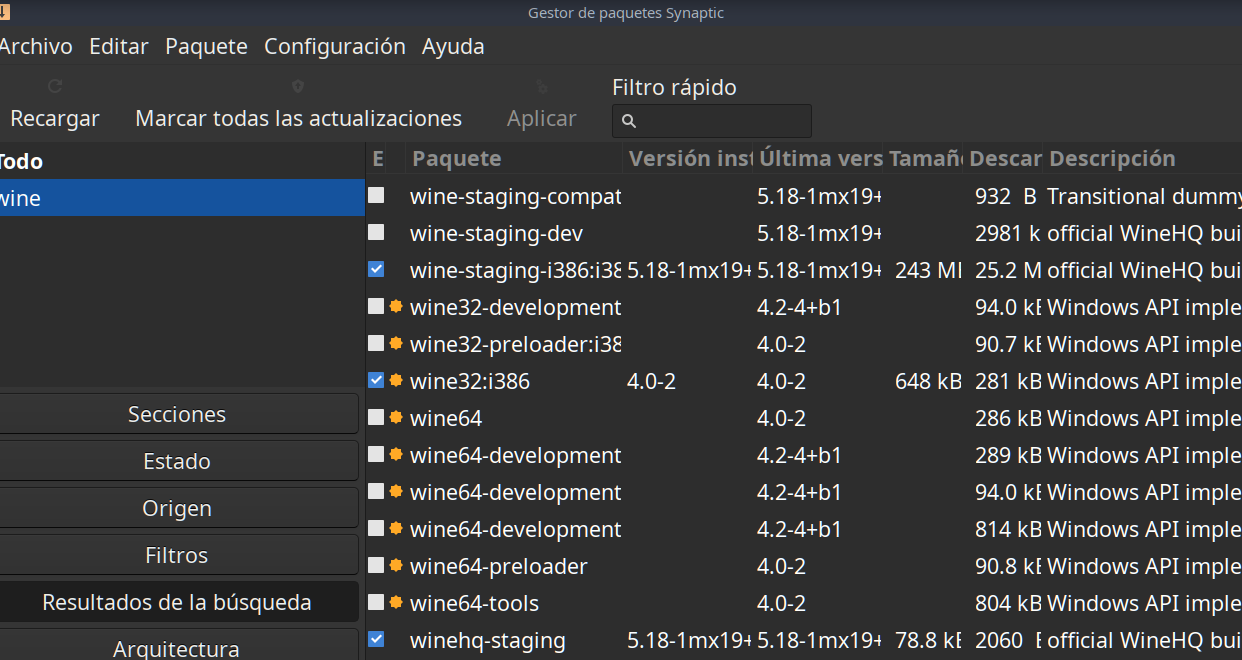Click the orange badge beside wine32:i386
1242x660 pixels.
pyautogui.click(x=396, y=380)
